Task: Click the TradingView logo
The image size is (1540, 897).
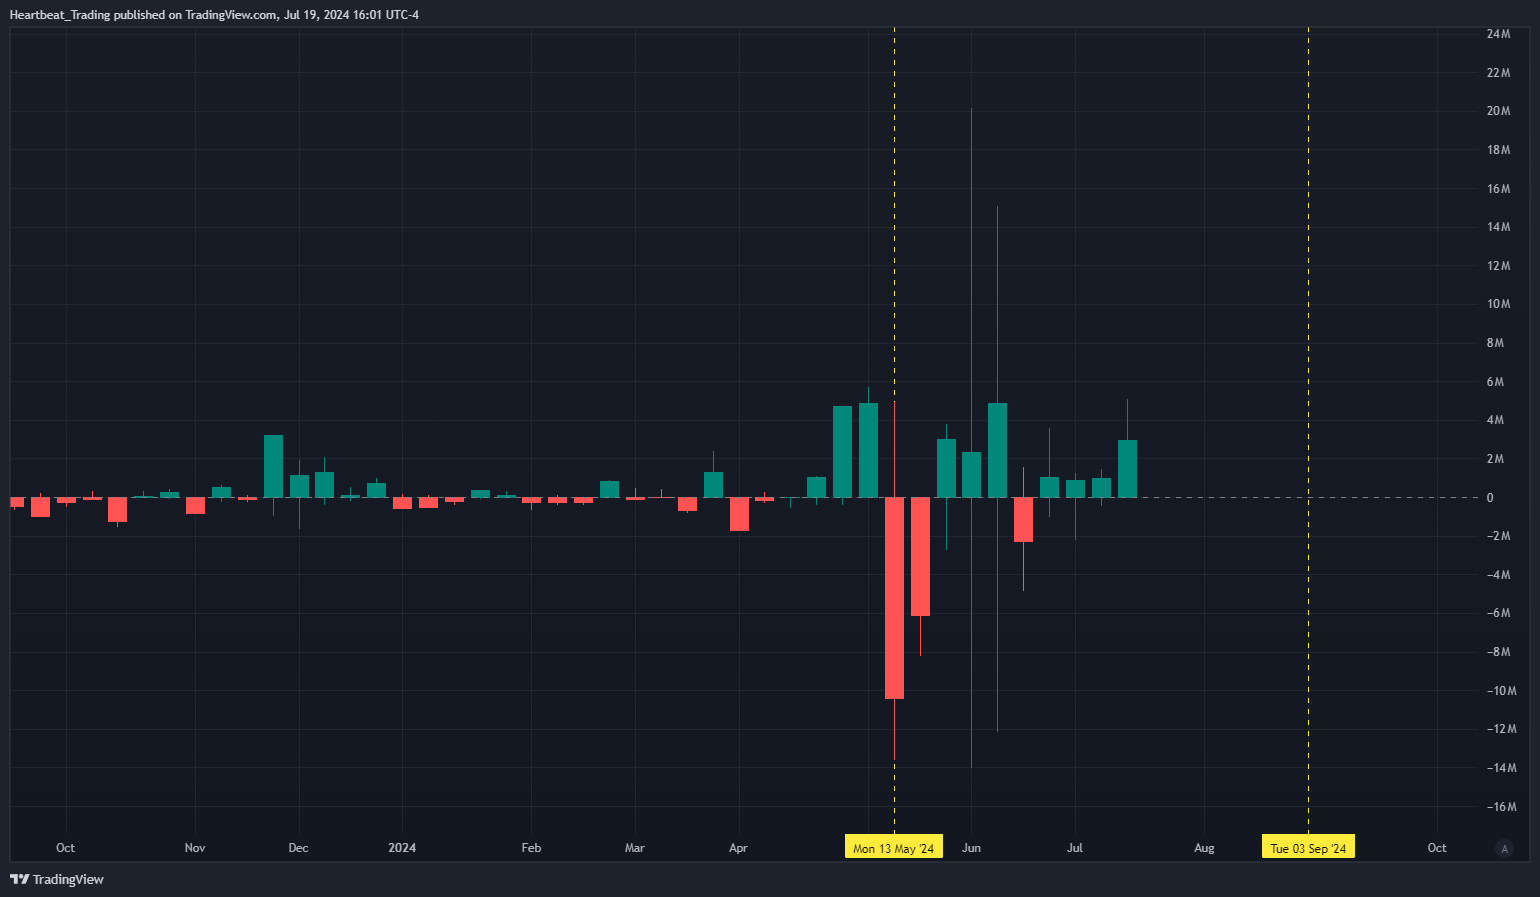Action: 57,879
